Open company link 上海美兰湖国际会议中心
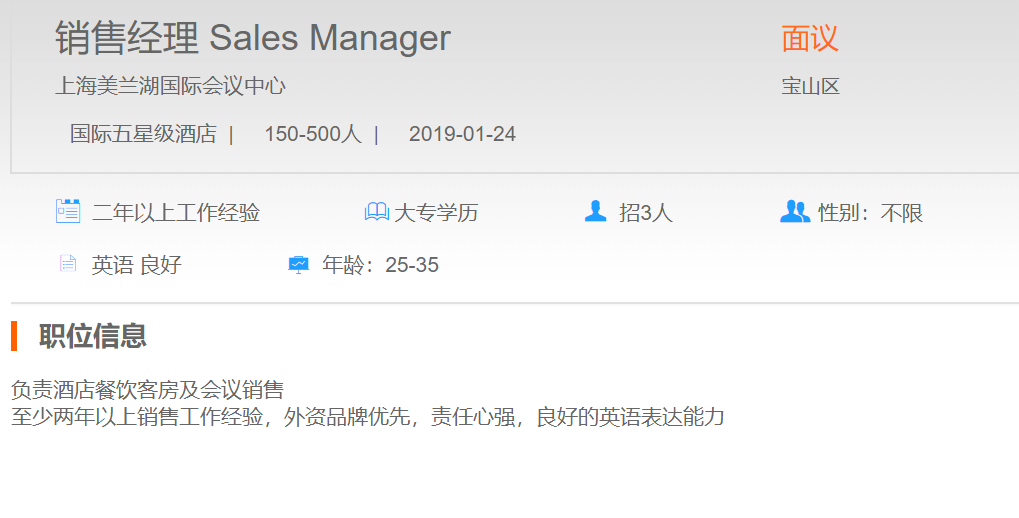 [170, 86]
